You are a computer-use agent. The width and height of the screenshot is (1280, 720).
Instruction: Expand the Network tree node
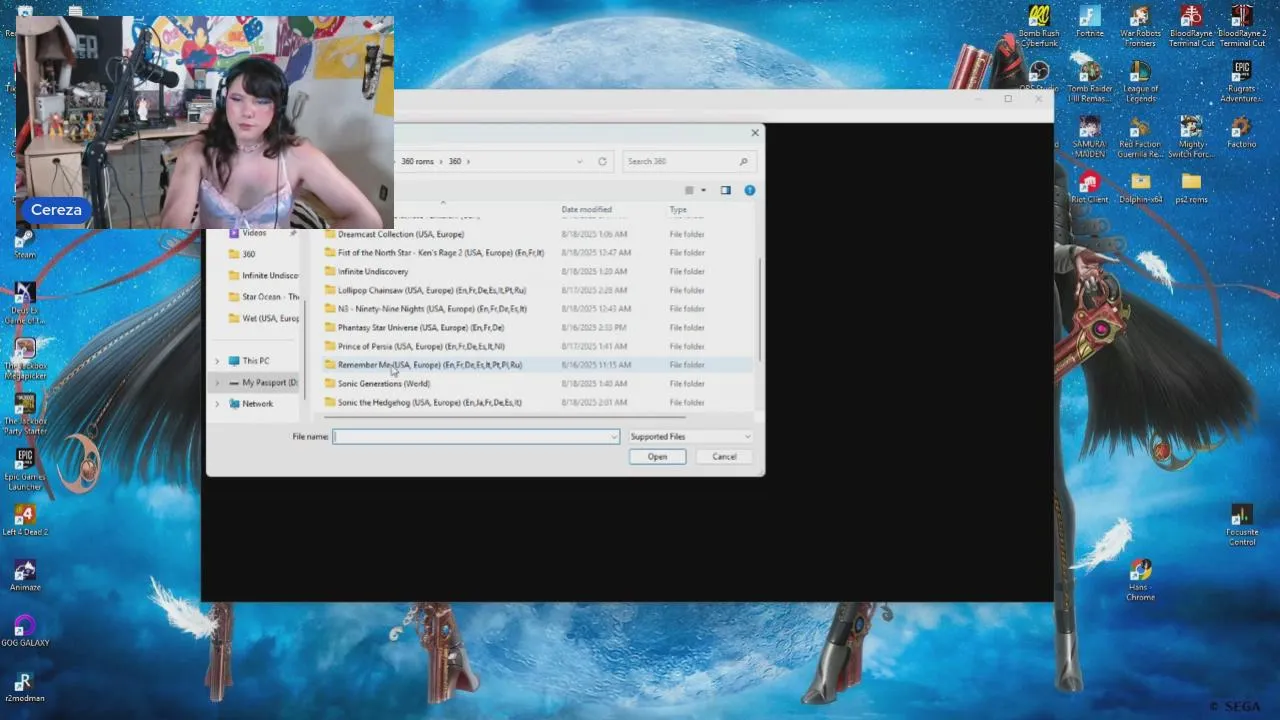(x=217, y=404)
